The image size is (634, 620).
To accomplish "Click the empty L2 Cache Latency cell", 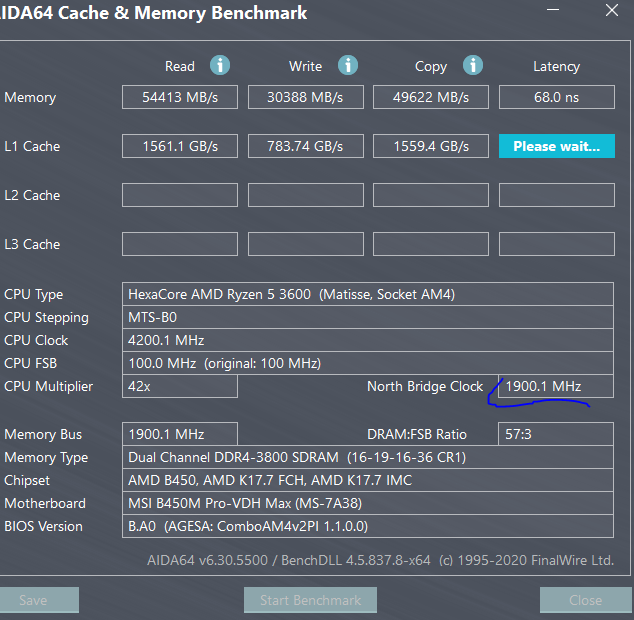I will click(x=557, y=195).
